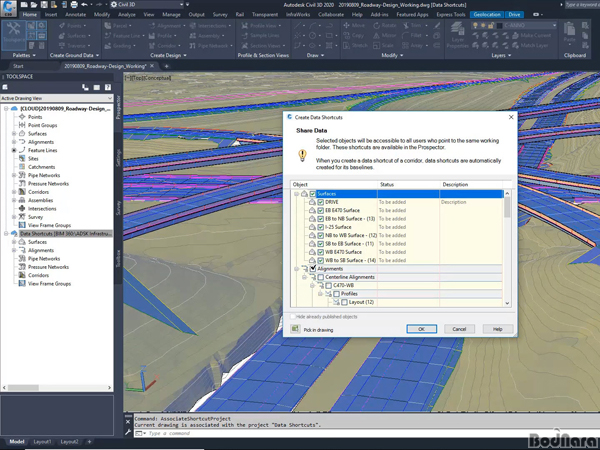Viewport: 600px width, 450px height.
Task: Collapse the Surfaces group in dialog tree
Action: point(296,194)
